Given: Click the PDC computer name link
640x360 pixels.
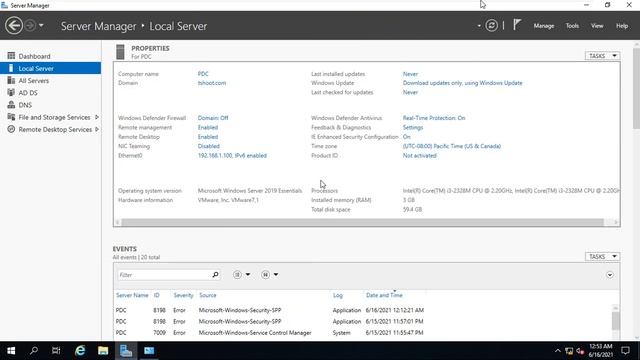Looking at the screenshot, I should click(x=203, y=74).
